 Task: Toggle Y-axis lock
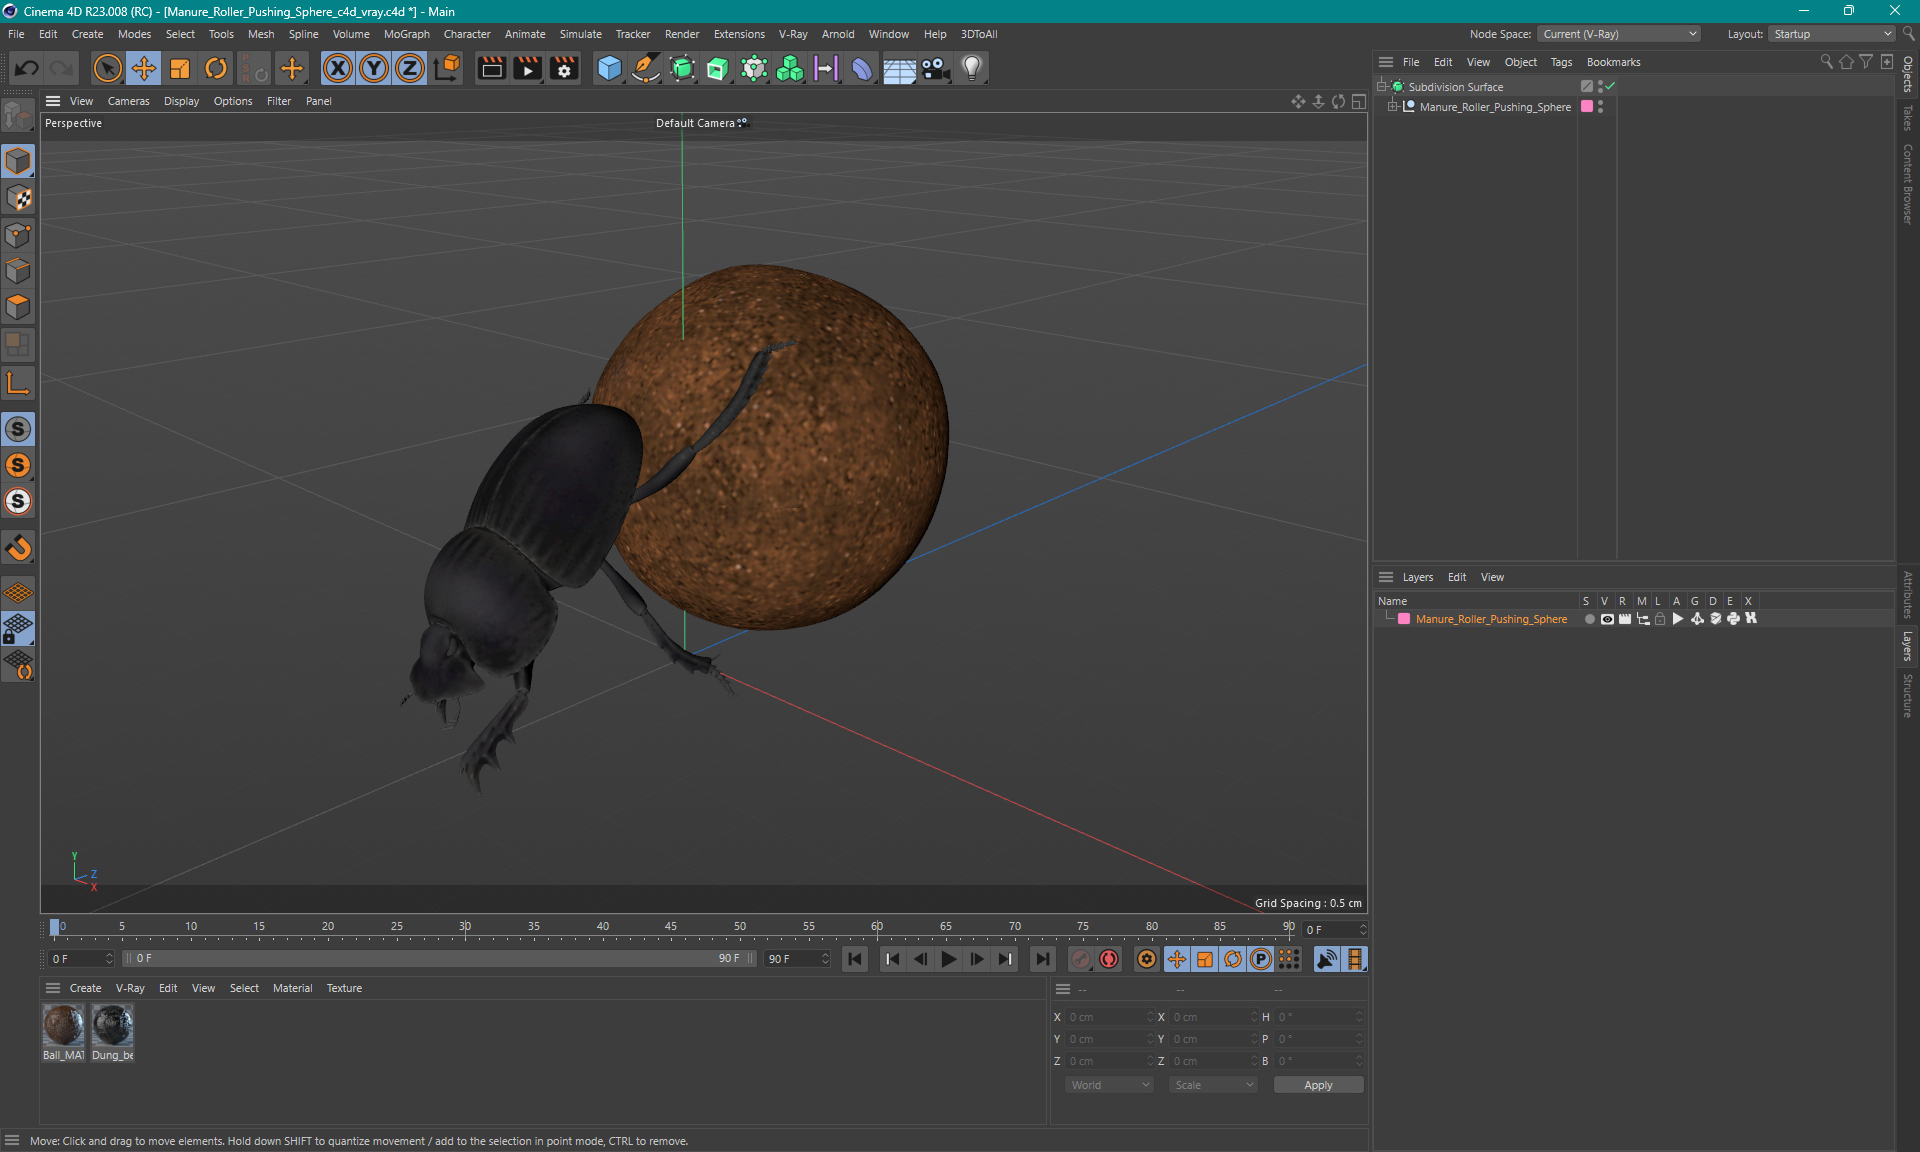point(374,68)
